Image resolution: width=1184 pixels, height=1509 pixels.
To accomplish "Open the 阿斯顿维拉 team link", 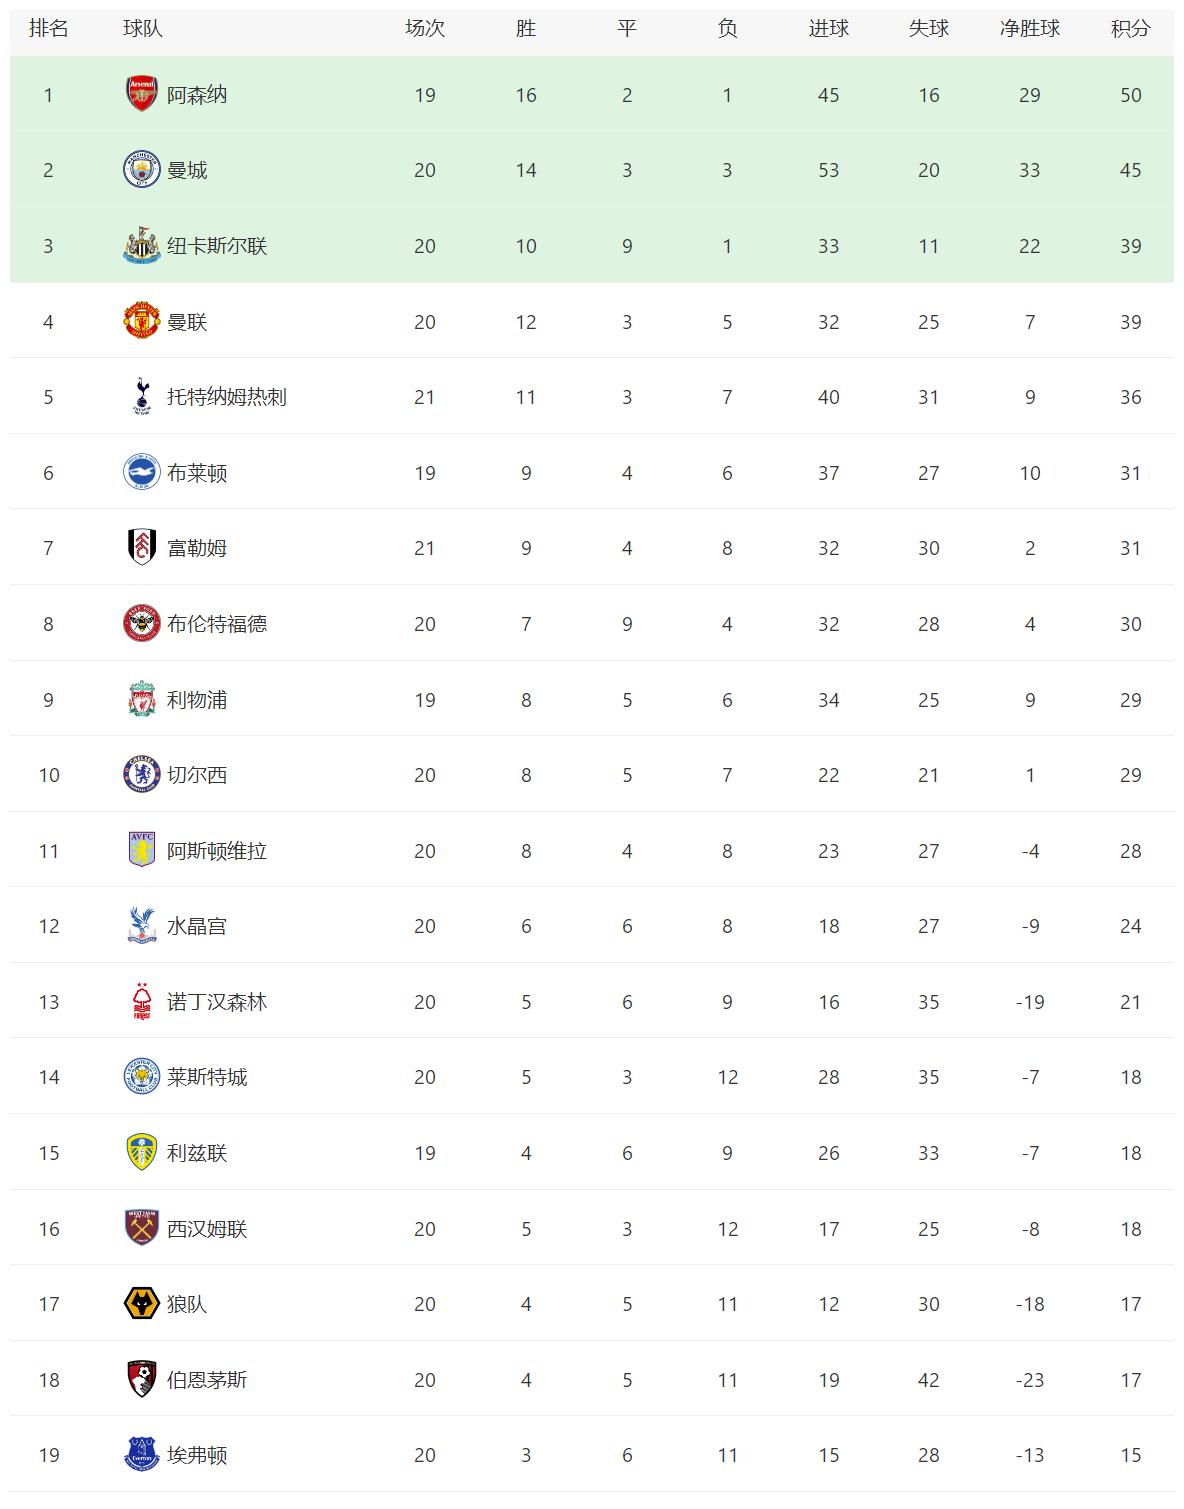I will [x=217, y=851].
